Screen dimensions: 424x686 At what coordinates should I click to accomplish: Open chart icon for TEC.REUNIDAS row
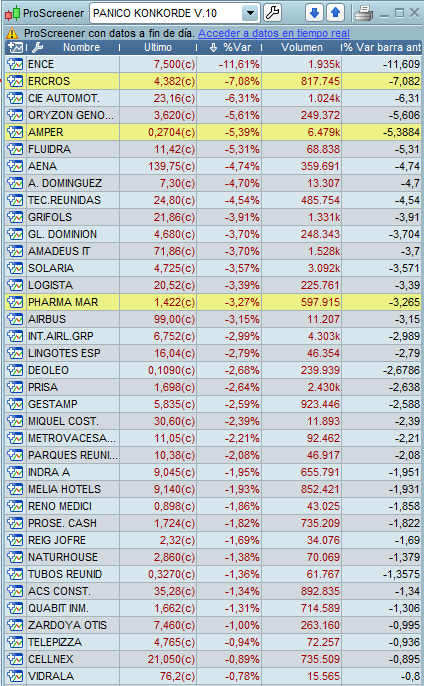[15, 200]
